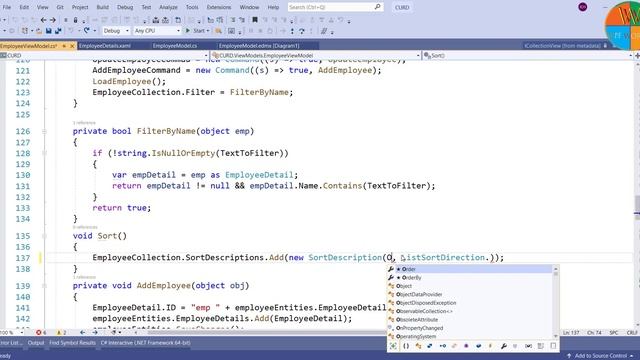Viewport: 640px width, 360px height.
Task: Click the Open File folder icon
Action: [x=39, y=31]
